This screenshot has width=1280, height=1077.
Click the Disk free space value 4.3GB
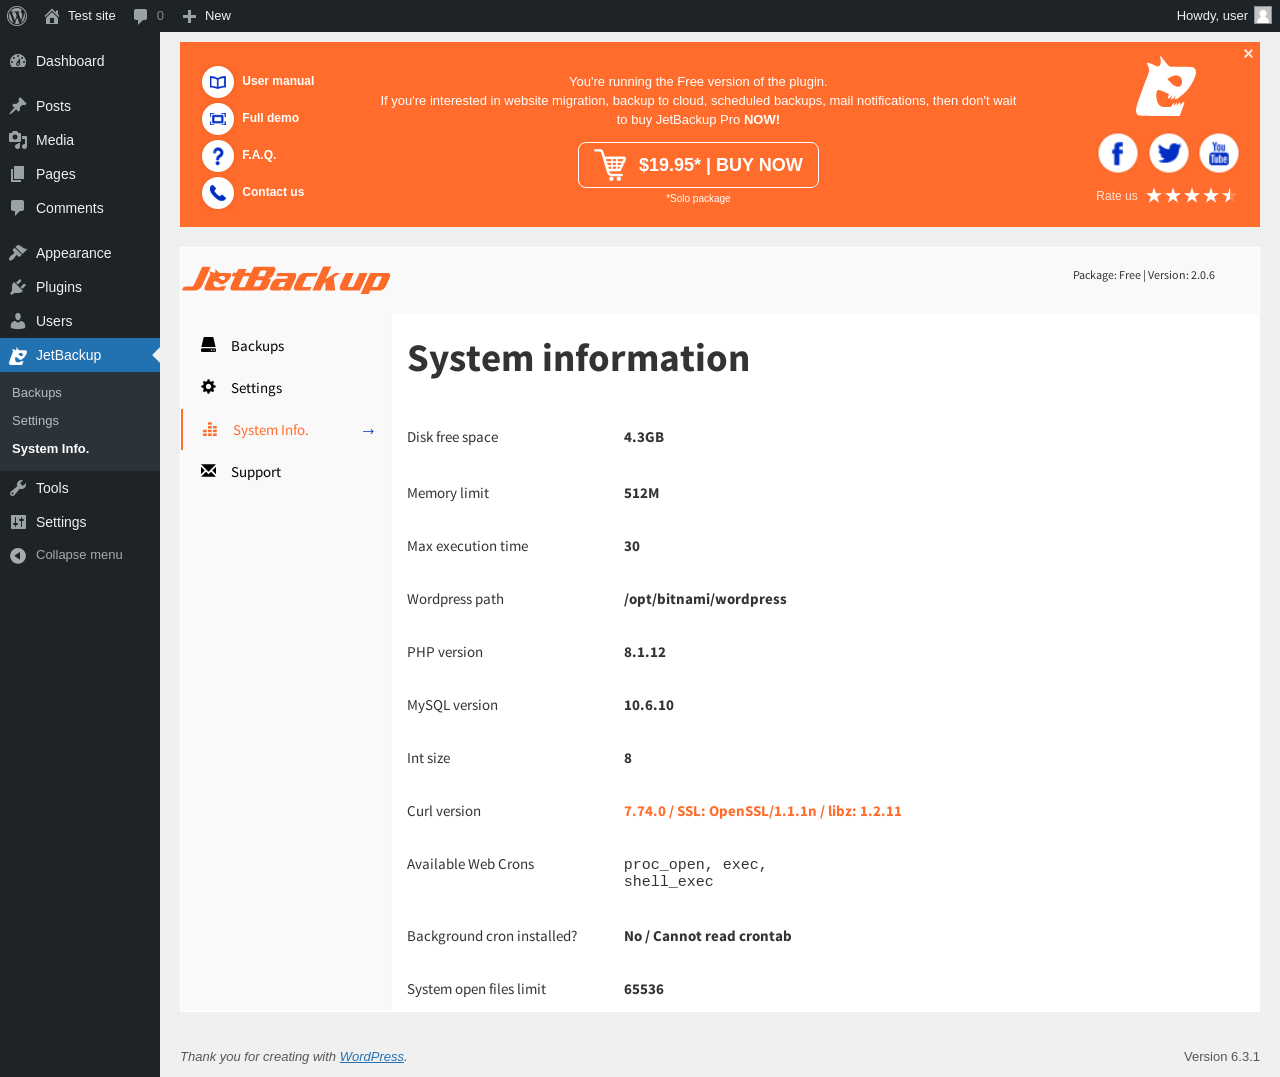coord(644,437)
